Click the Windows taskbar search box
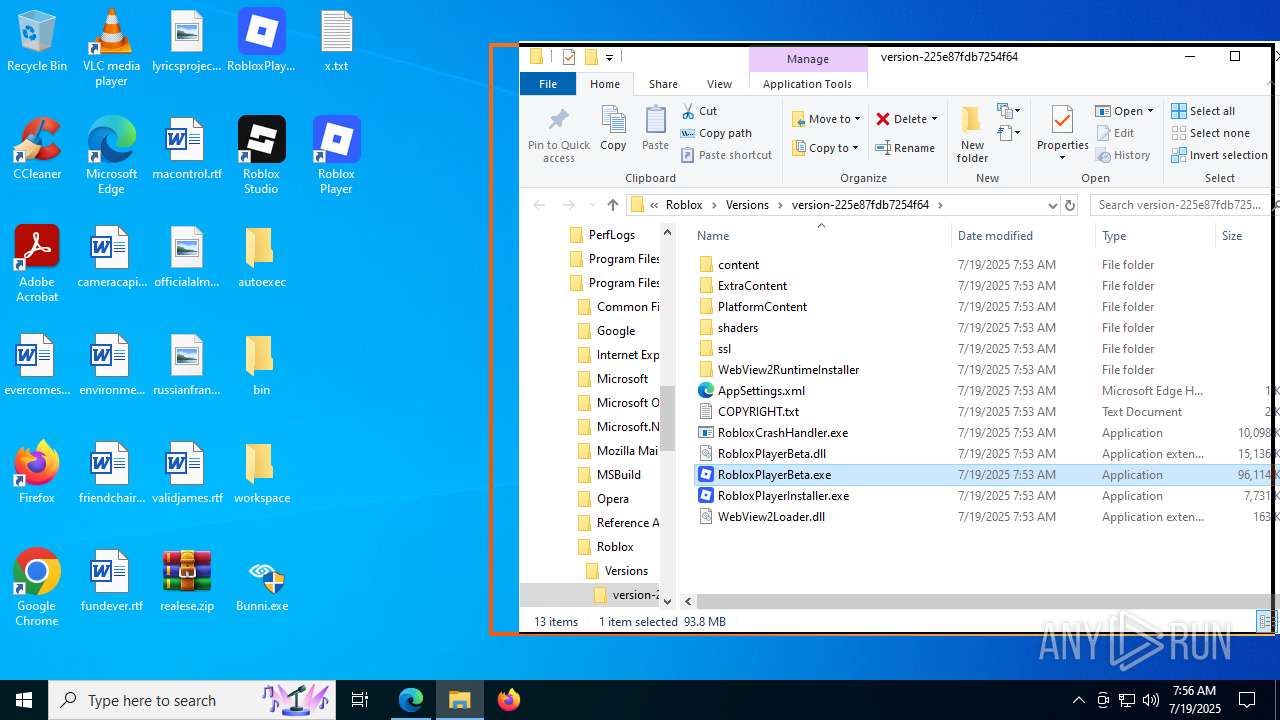 click(x=192, y=700)
